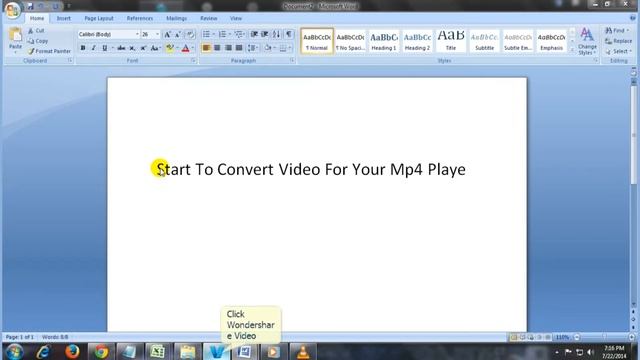Cut the selected text
The height and width of the screenshot is (360, 640).
click(36, 31)
